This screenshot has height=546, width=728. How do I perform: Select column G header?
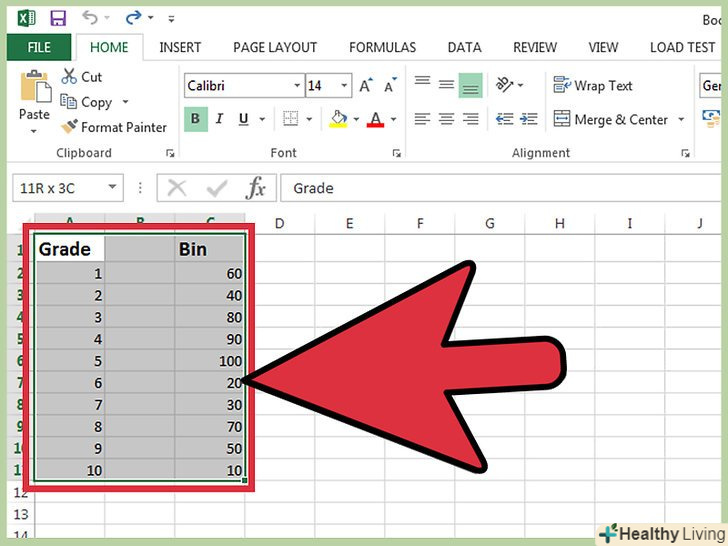click(490, 224)
